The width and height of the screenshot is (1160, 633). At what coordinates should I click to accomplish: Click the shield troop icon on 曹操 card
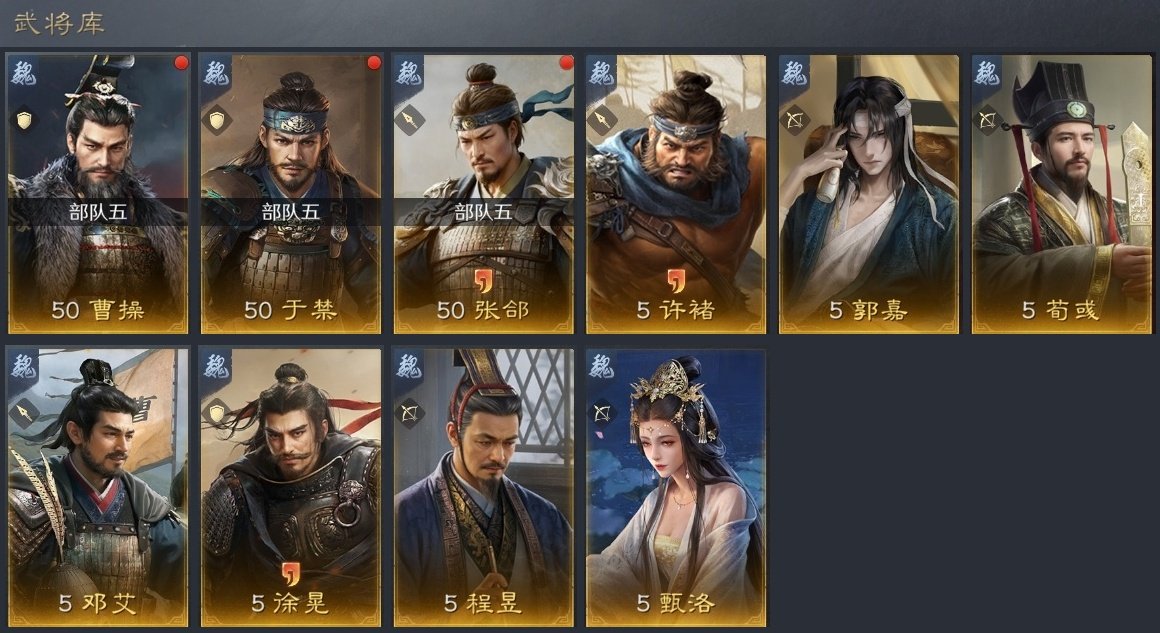coord(24,120)
